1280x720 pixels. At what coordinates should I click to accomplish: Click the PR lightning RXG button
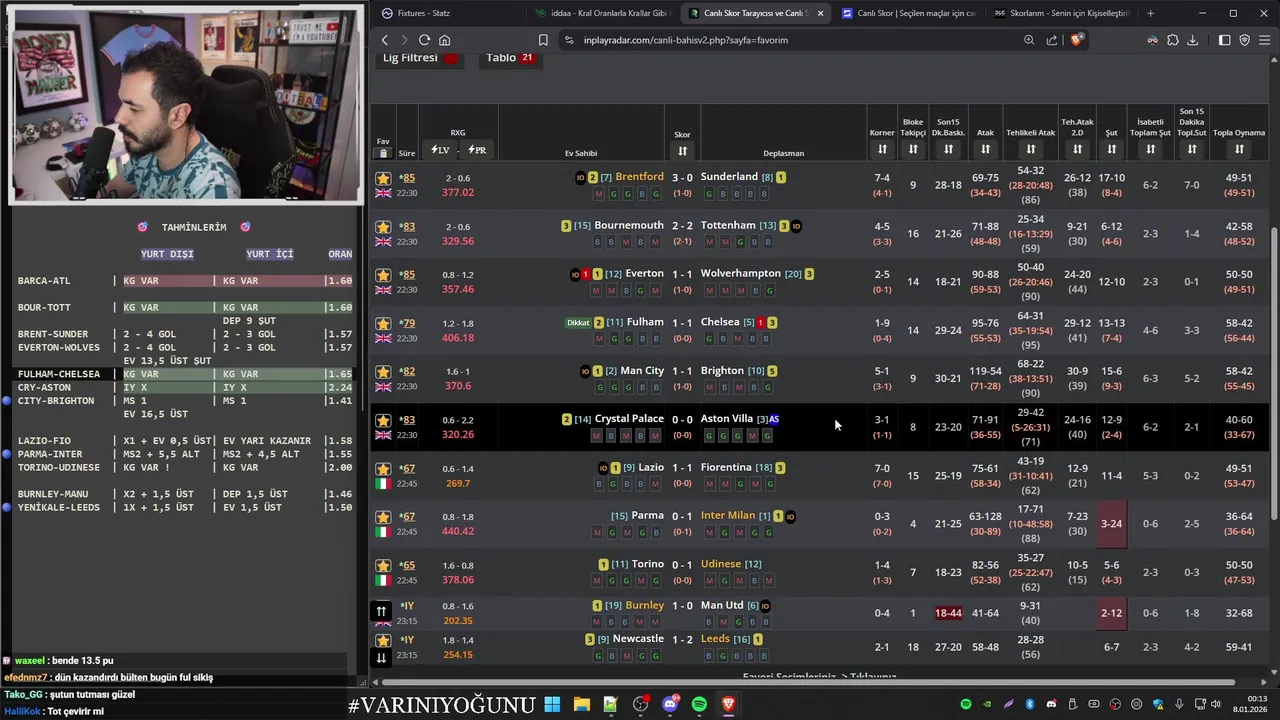click(477, 150)
